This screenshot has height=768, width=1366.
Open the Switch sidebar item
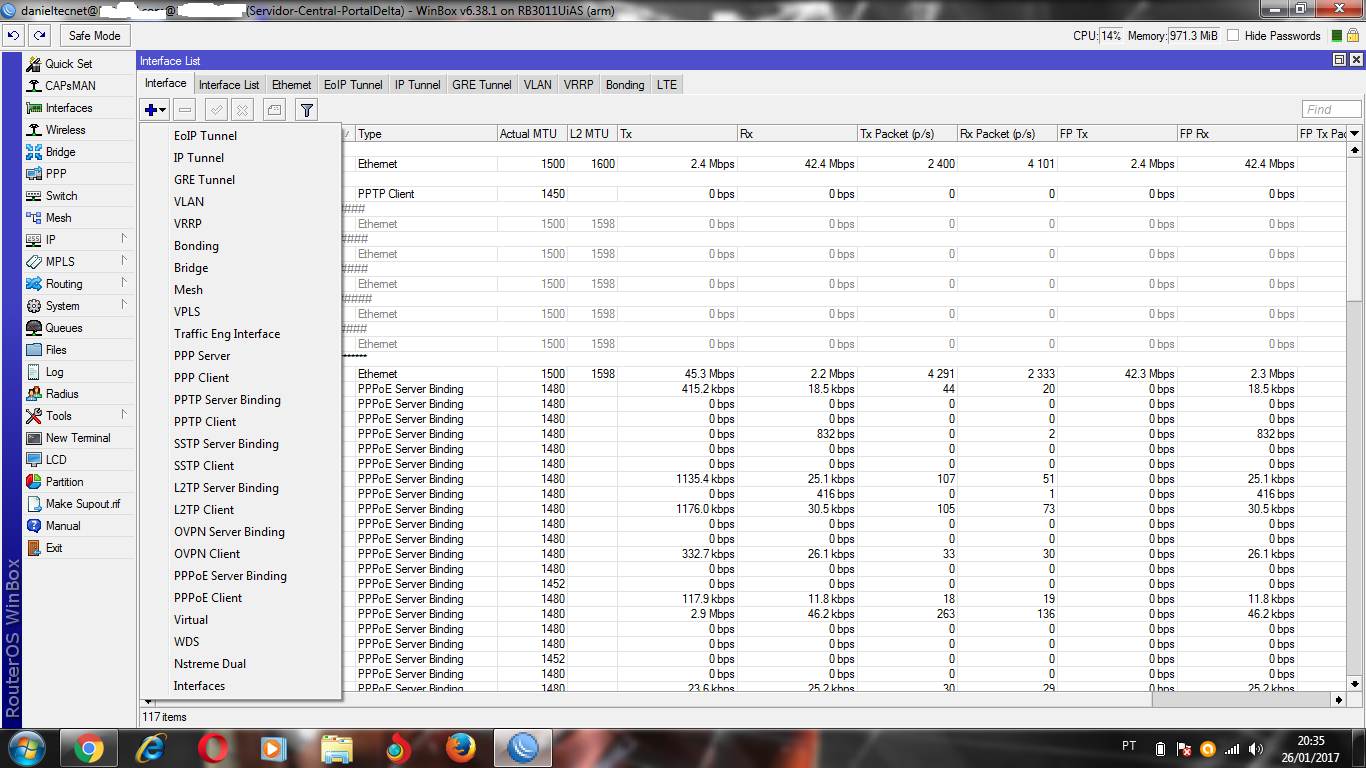pos(79,196)
